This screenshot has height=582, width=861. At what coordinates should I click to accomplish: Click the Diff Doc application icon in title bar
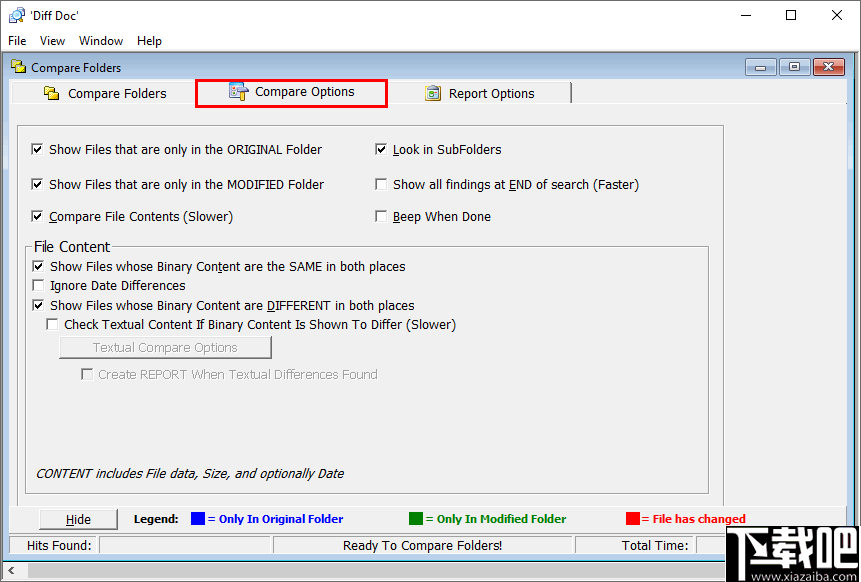click(x=16, y=15)
